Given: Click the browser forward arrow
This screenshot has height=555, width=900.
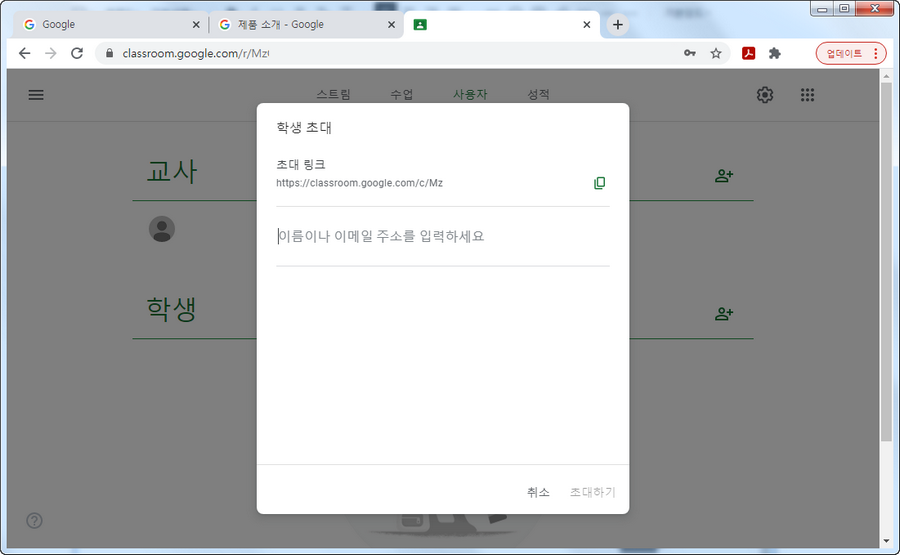Looking at the screenshot, I should coord(51,53).
